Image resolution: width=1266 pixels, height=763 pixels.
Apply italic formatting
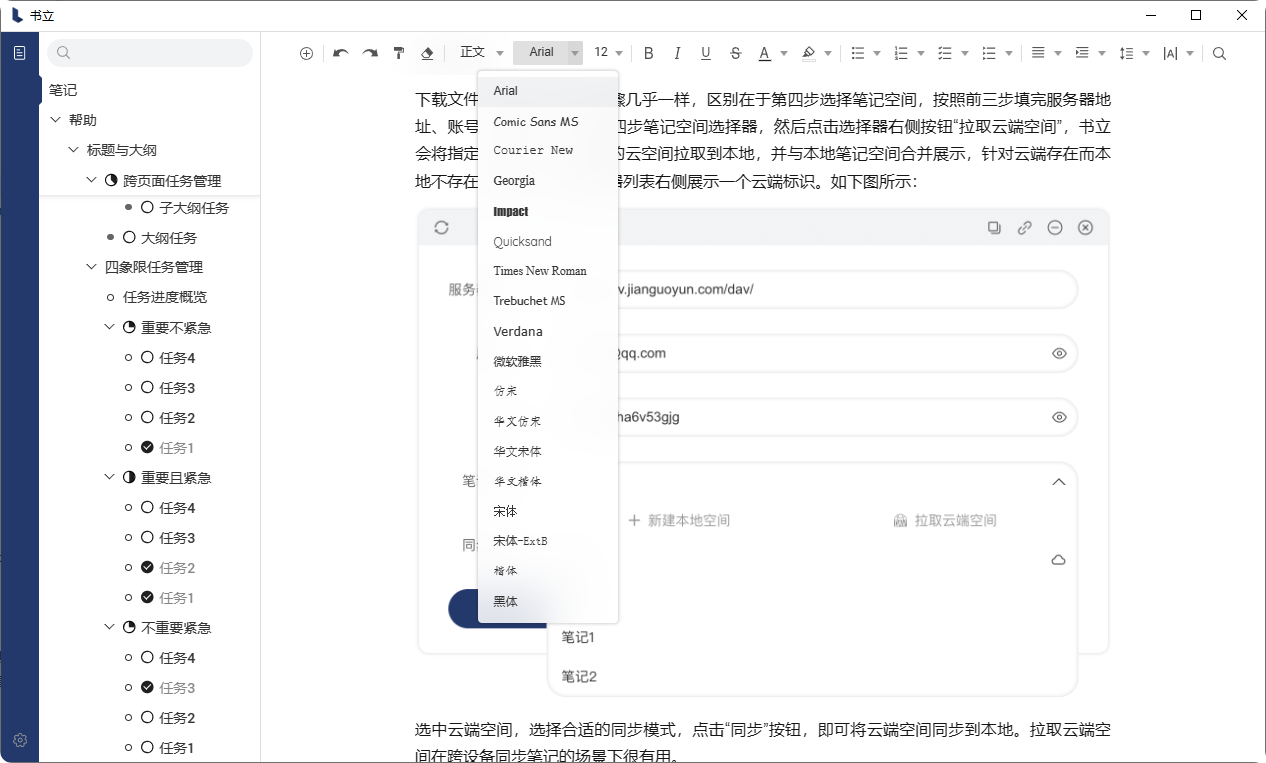click(x=677, y=53)
